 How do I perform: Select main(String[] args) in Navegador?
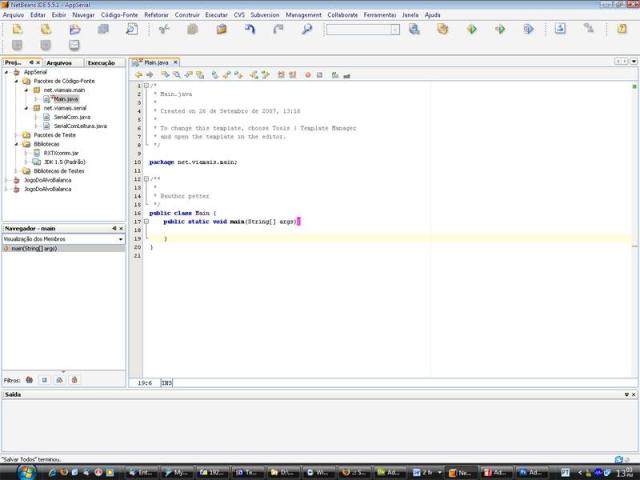(x=32, y=248)
